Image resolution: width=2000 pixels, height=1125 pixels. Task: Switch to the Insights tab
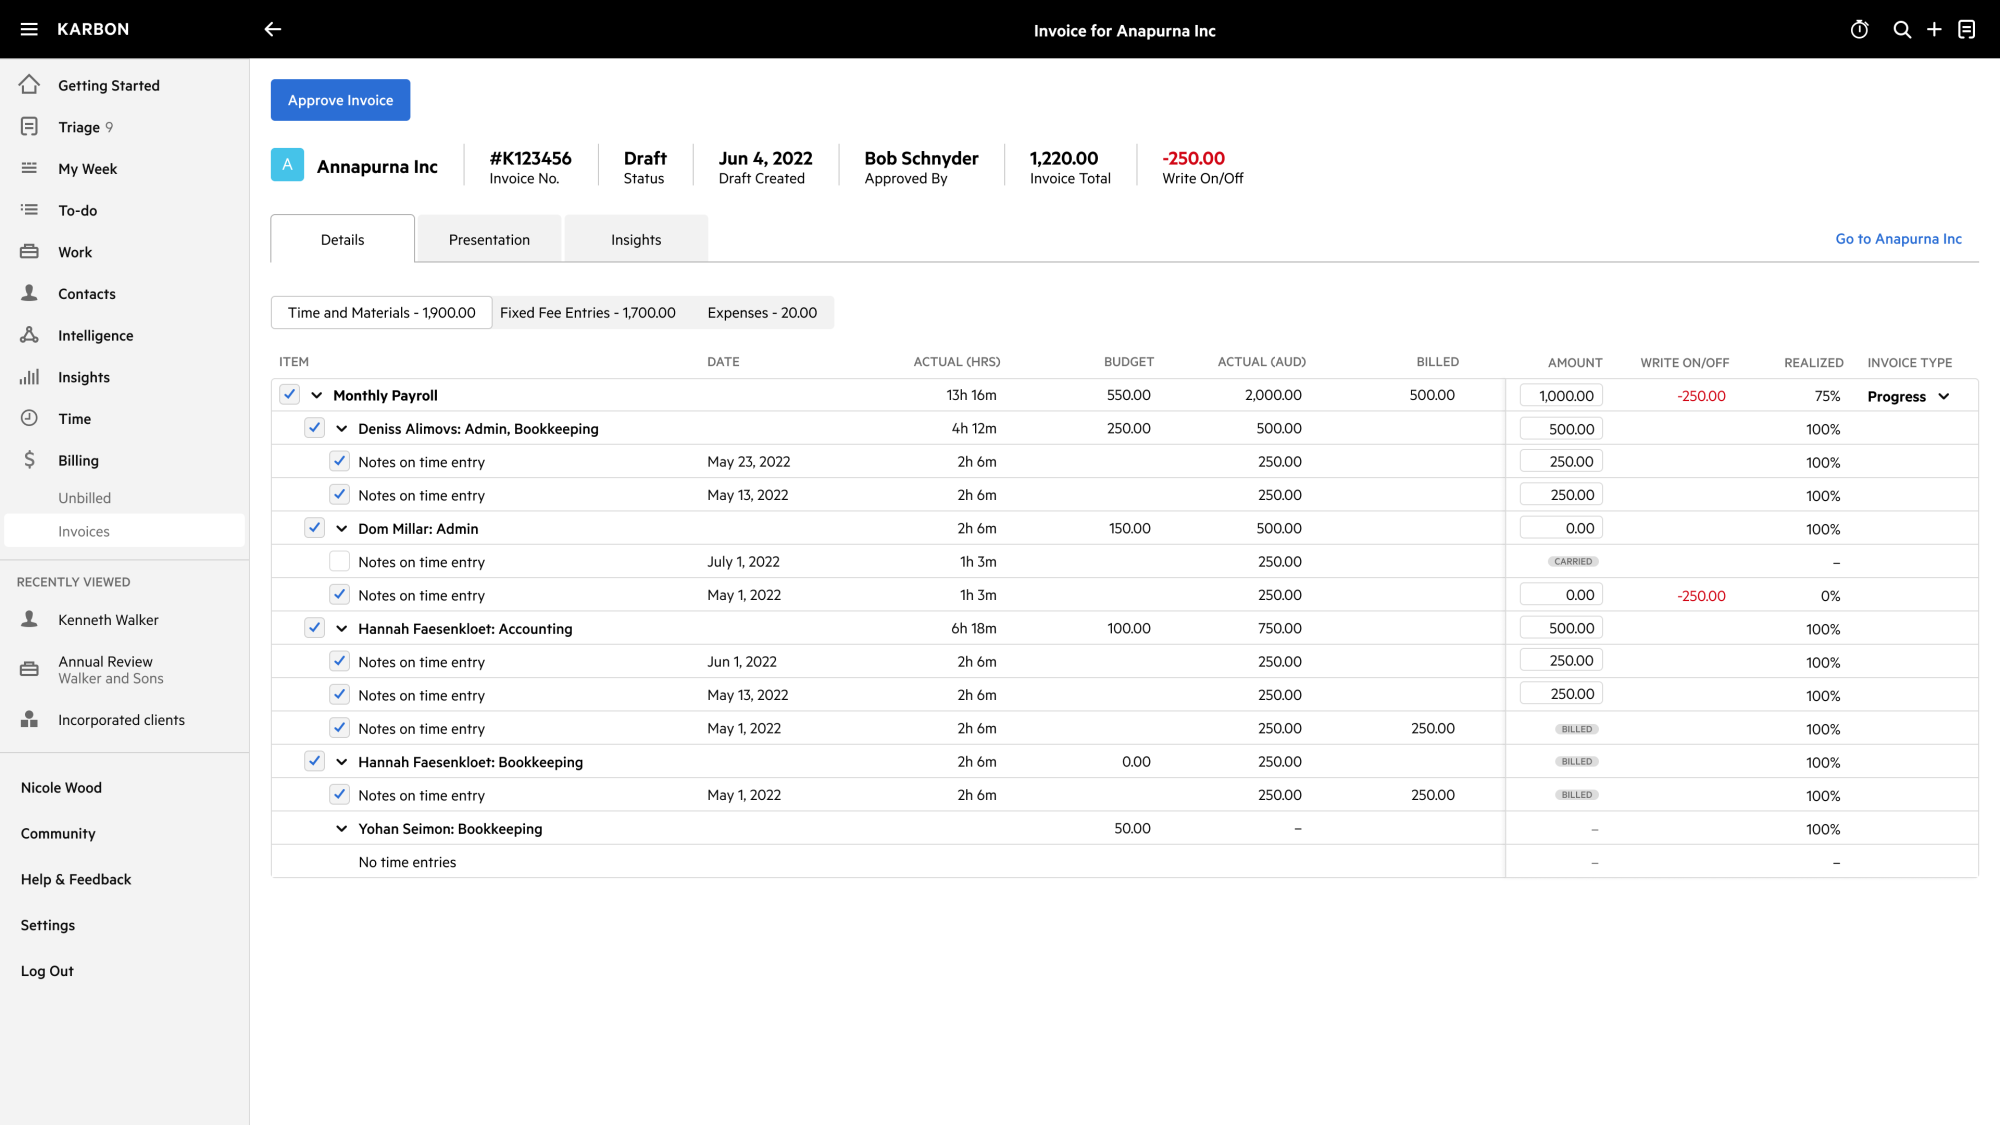point(636,238)
